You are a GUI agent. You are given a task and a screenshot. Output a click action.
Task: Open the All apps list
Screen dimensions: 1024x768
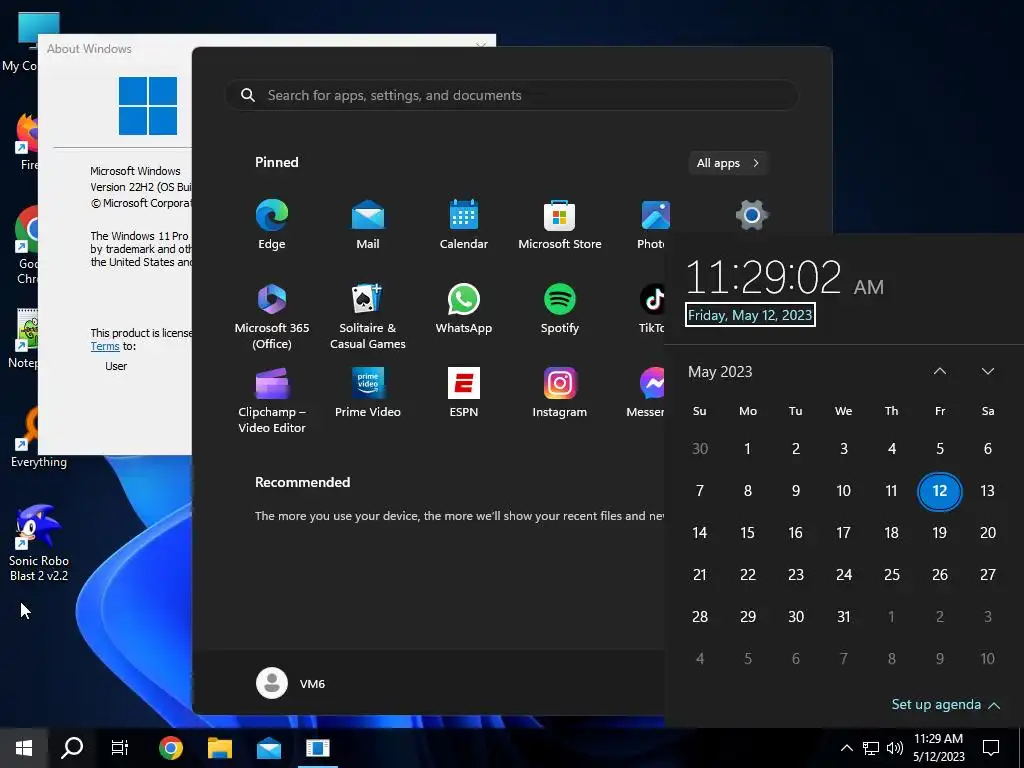(728, 163)
